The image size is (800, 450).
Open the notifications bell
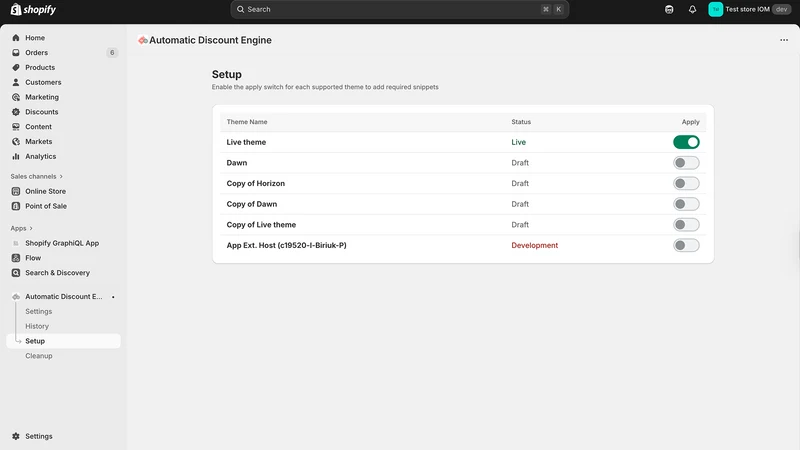[x=692, y=9]
